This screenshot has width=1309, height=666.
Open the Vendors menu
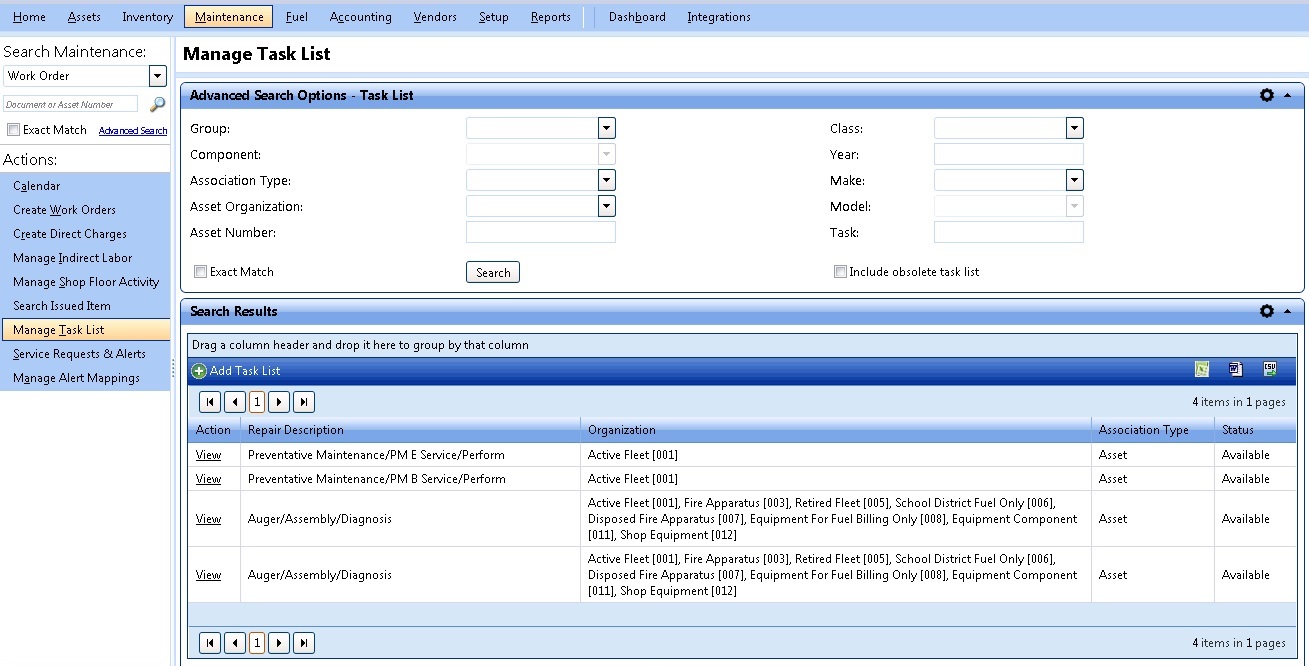[435, 17]
